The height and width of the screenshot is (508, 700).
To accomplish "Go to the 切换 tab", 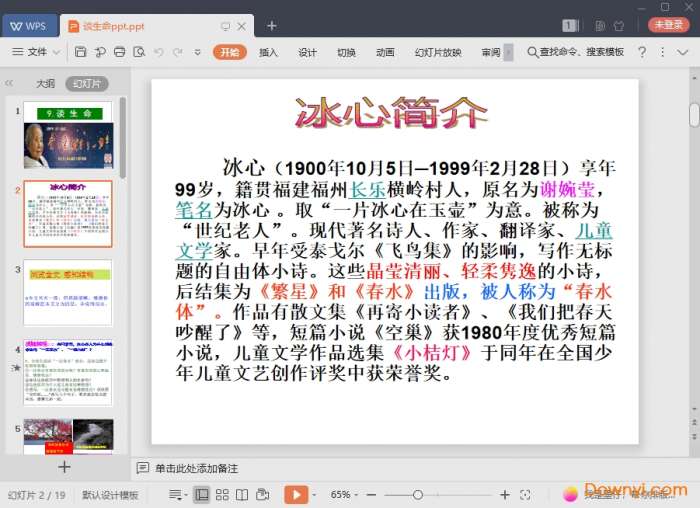I will 346,52.
